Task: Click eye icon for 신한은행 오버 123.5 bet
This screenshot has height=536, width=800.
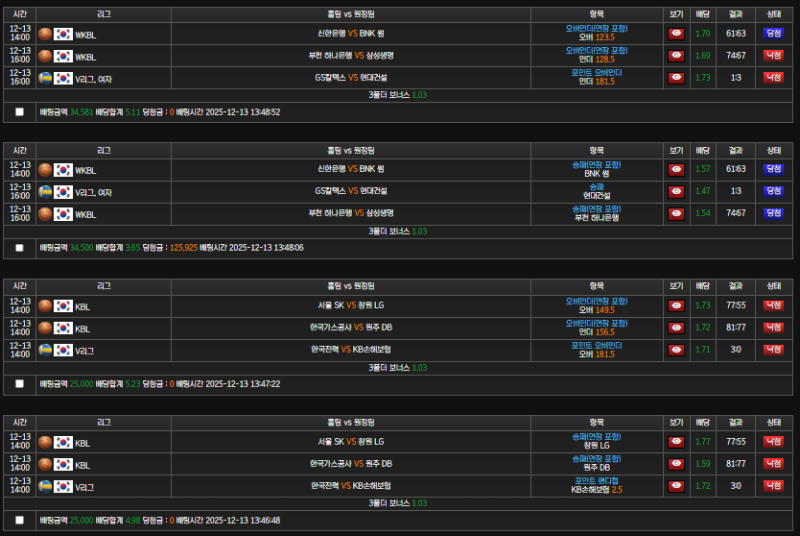Action: click(676, 33)
